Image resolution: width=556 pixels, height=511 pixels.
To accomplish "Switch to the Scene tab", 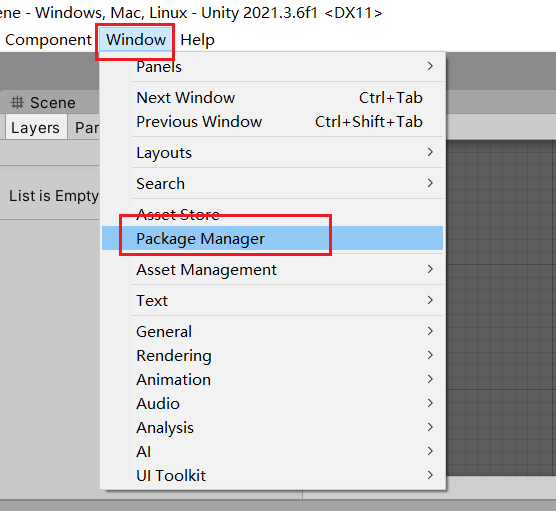I will (43, 103).
